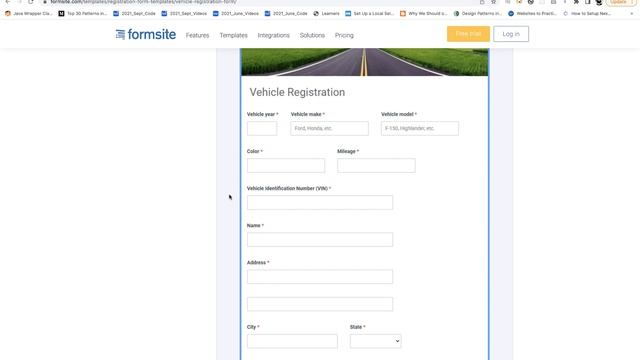
Task: Open the Java Wrapper Cla... bookmark
Action: pyautogui.click(x=29, y=13)
